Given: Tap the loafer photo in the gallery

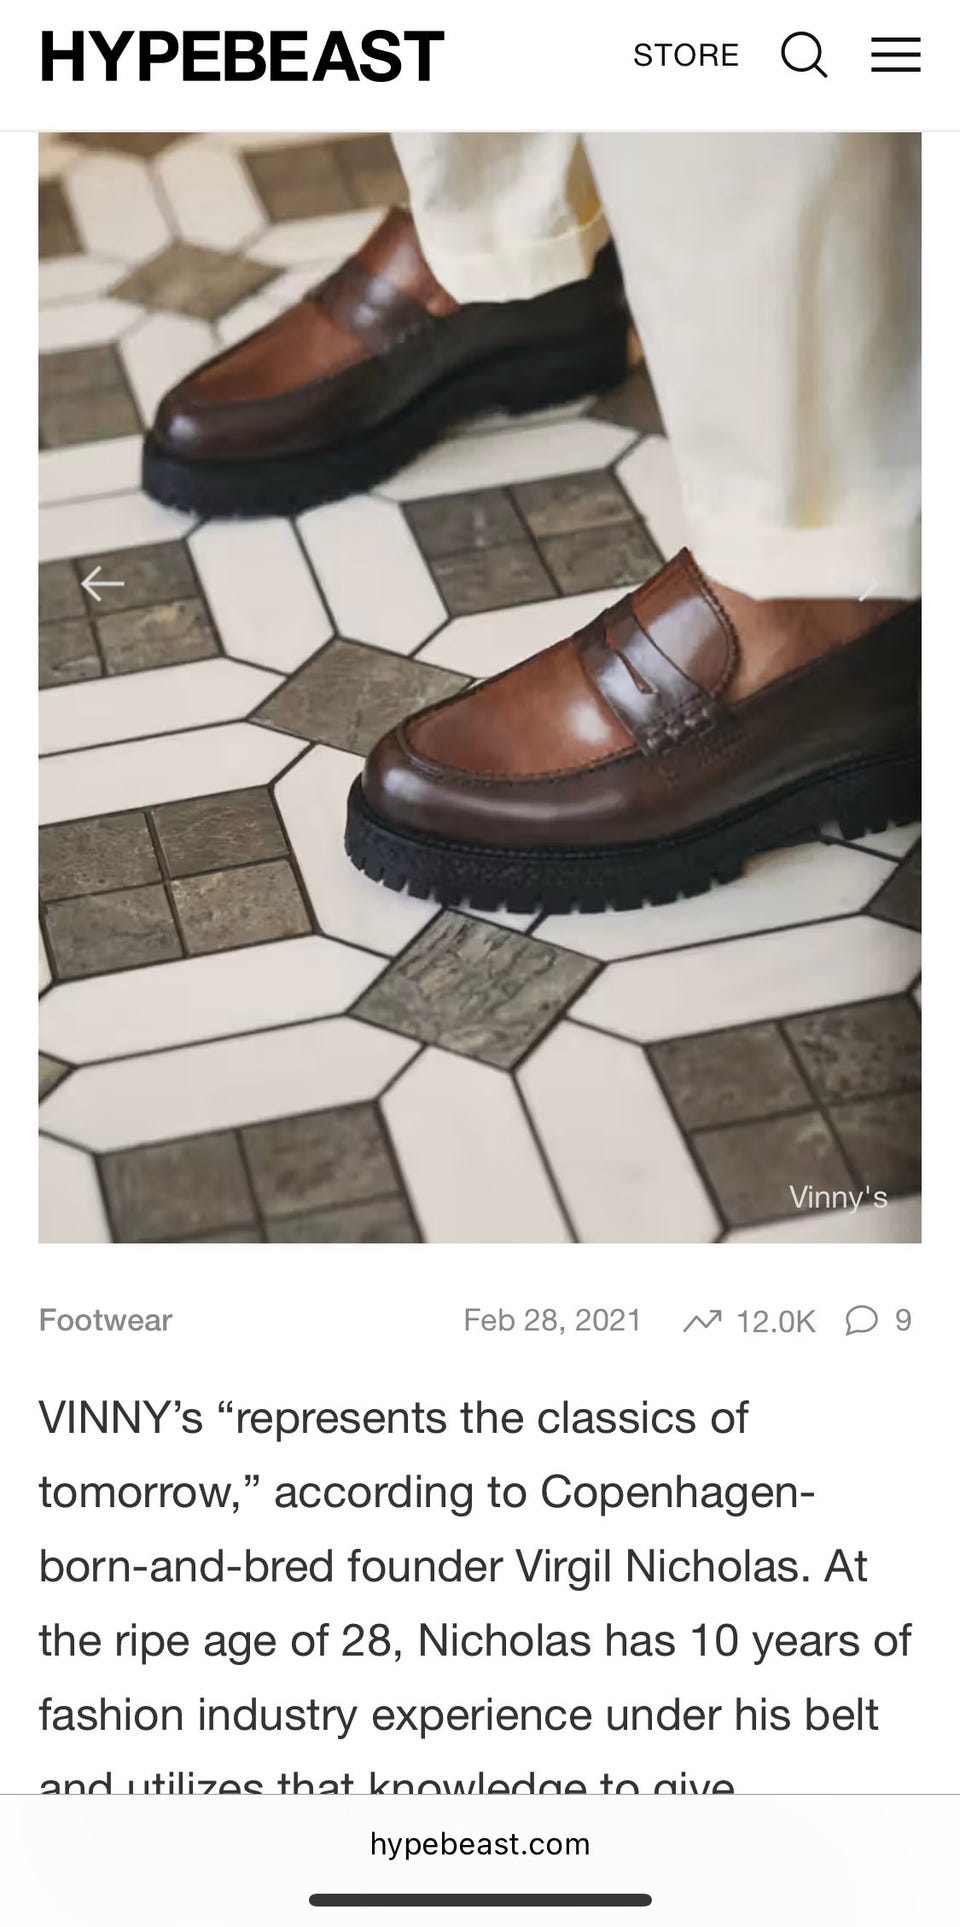Looking at the screenshot, I should (x=480, y=688).
